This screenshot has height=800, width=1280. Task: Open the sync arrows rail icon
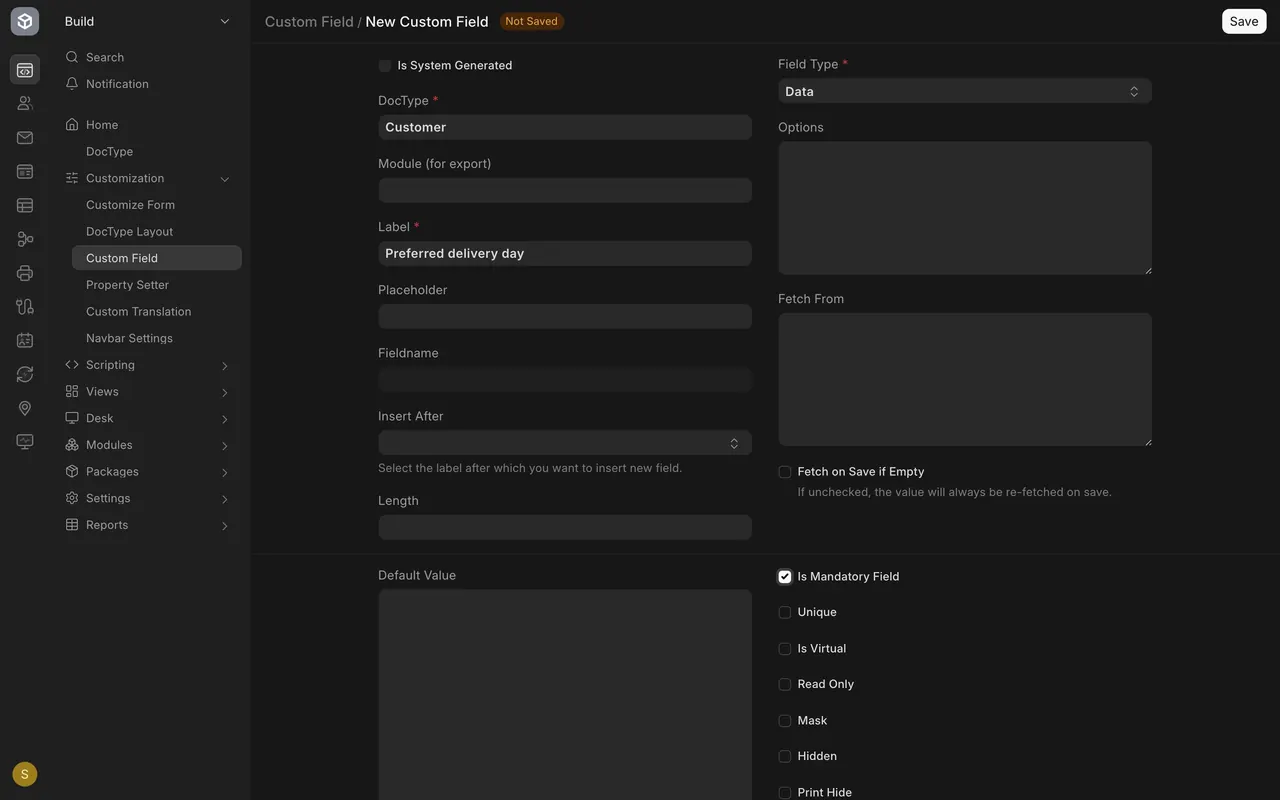click(x=25, y=374)
